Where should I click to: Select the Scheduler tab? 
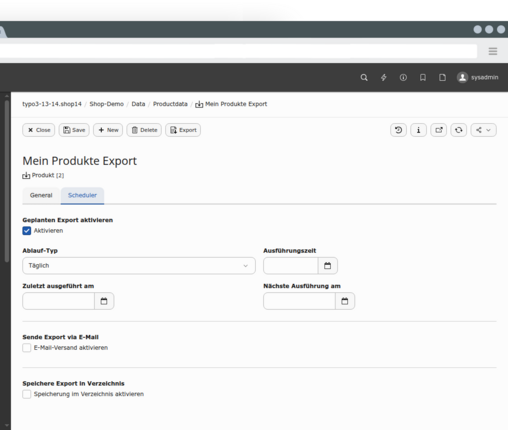click(82, 195)
